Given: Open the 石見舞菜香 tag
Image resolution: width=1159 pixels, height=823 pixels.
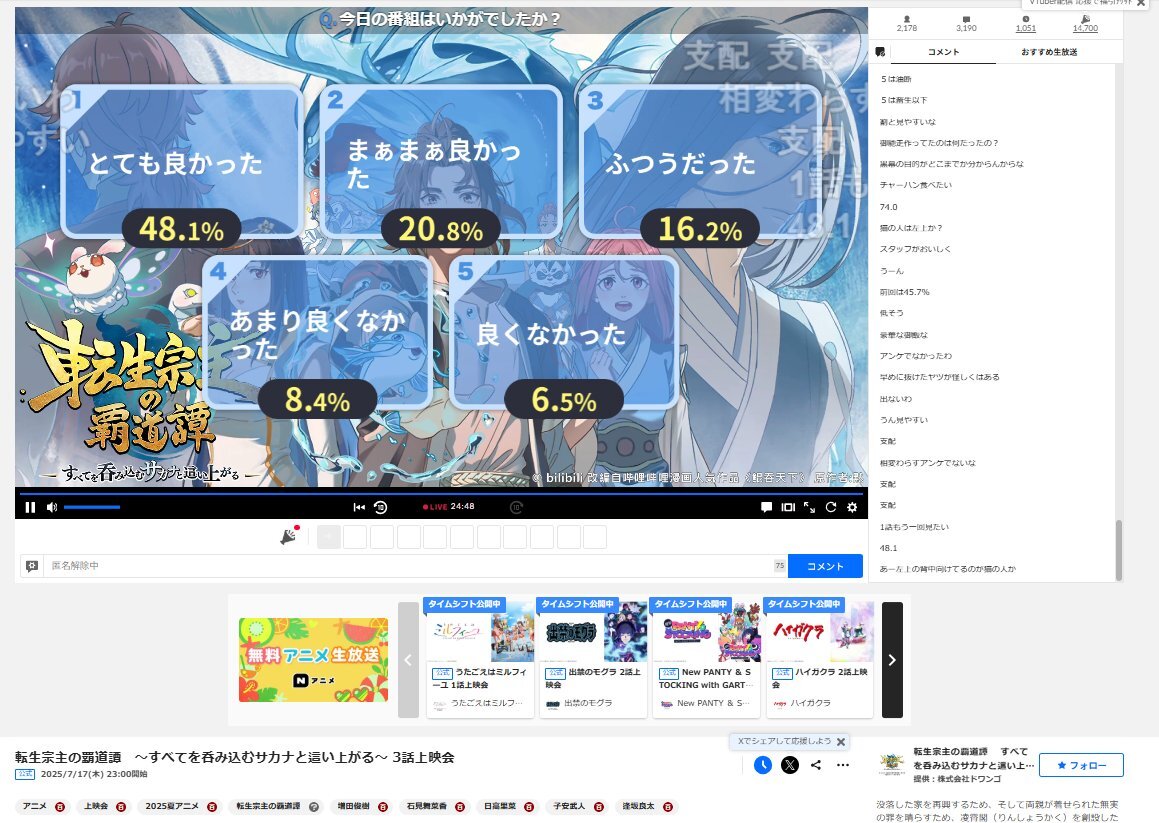Looking at the screenshot, I should tap(426, 806).
